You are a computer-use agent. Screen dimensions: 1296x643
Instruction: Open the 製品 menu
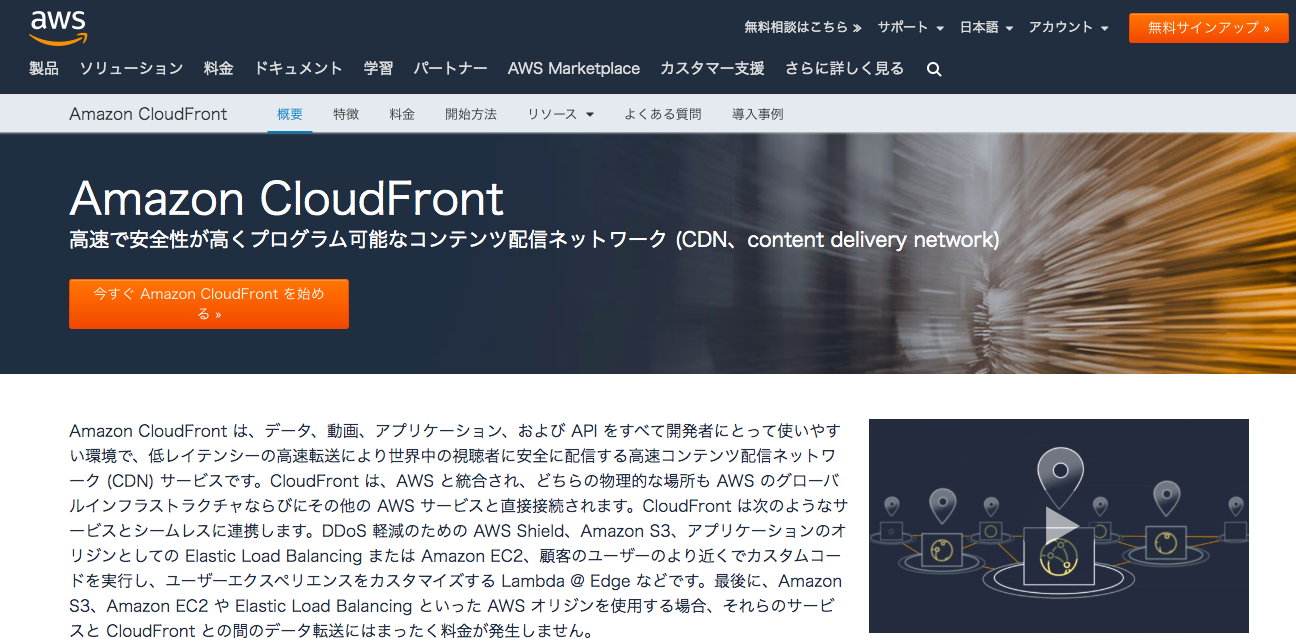(44, 68)
